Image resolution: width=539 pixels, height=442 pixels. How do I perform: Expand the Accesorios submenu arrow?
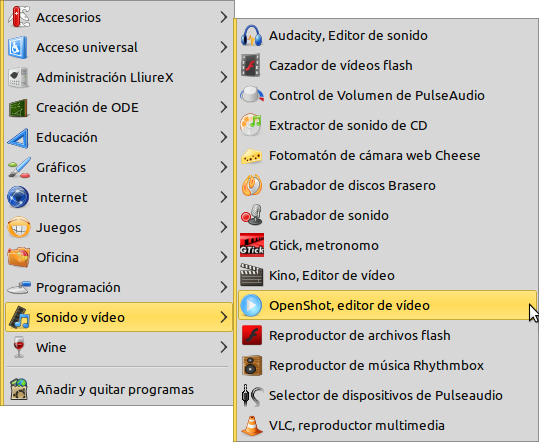(224, 17)
